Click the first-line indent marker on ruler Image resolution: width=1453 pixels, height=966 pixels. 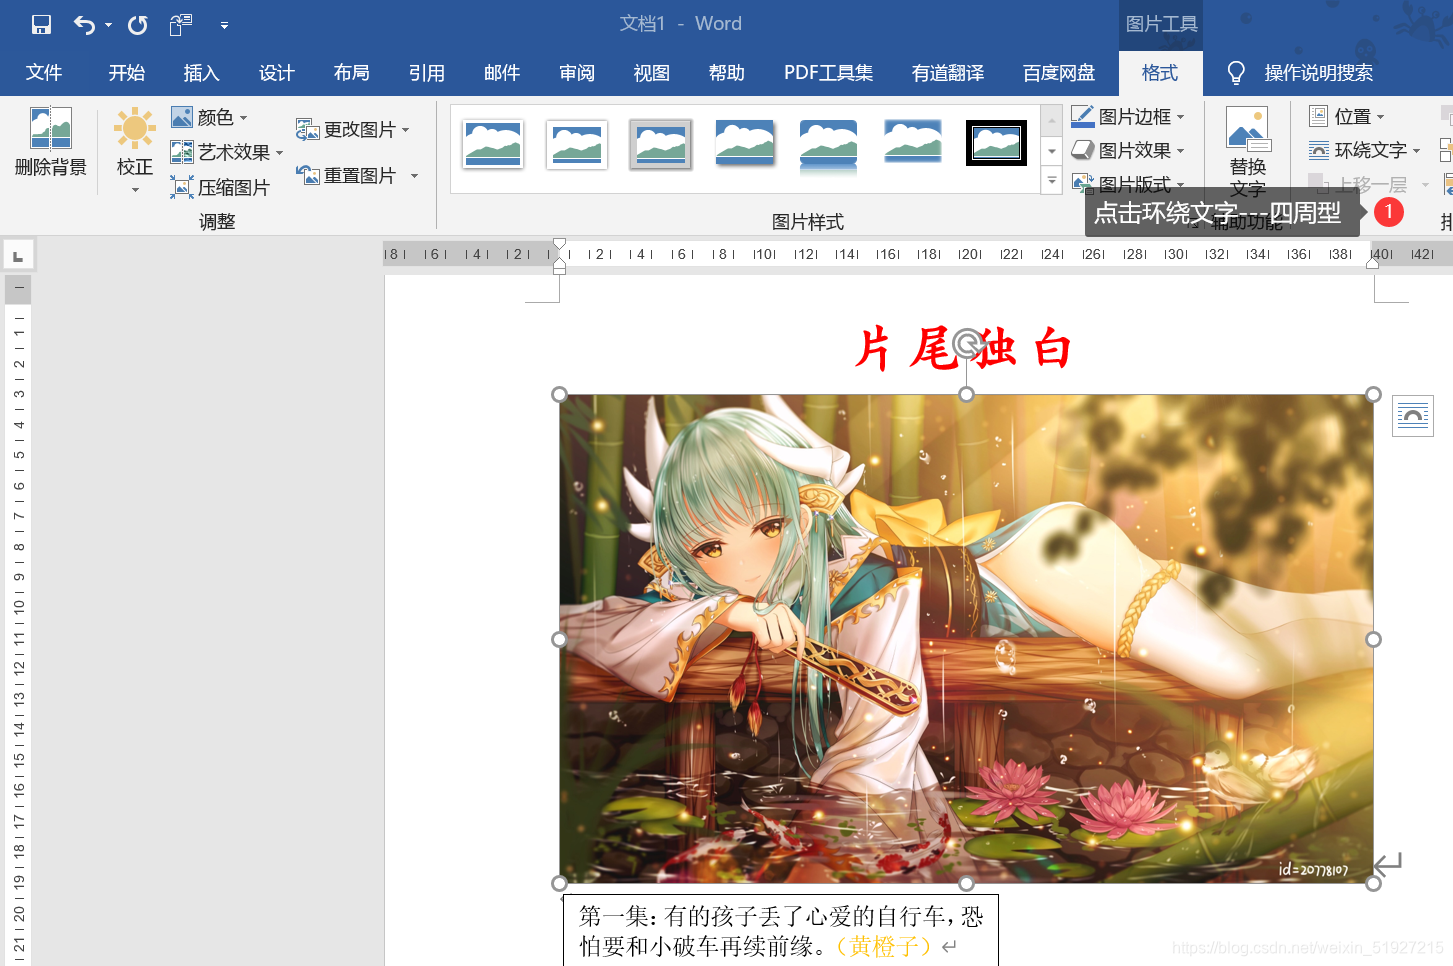(559, 244)
